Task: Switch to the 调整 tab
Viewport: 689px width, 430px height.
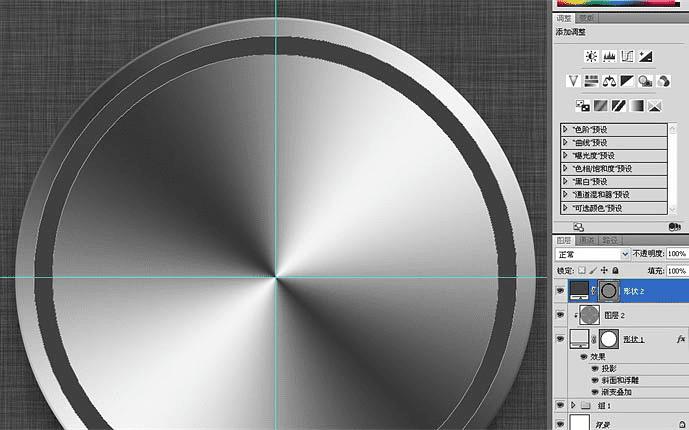Action: click(564, 18)
